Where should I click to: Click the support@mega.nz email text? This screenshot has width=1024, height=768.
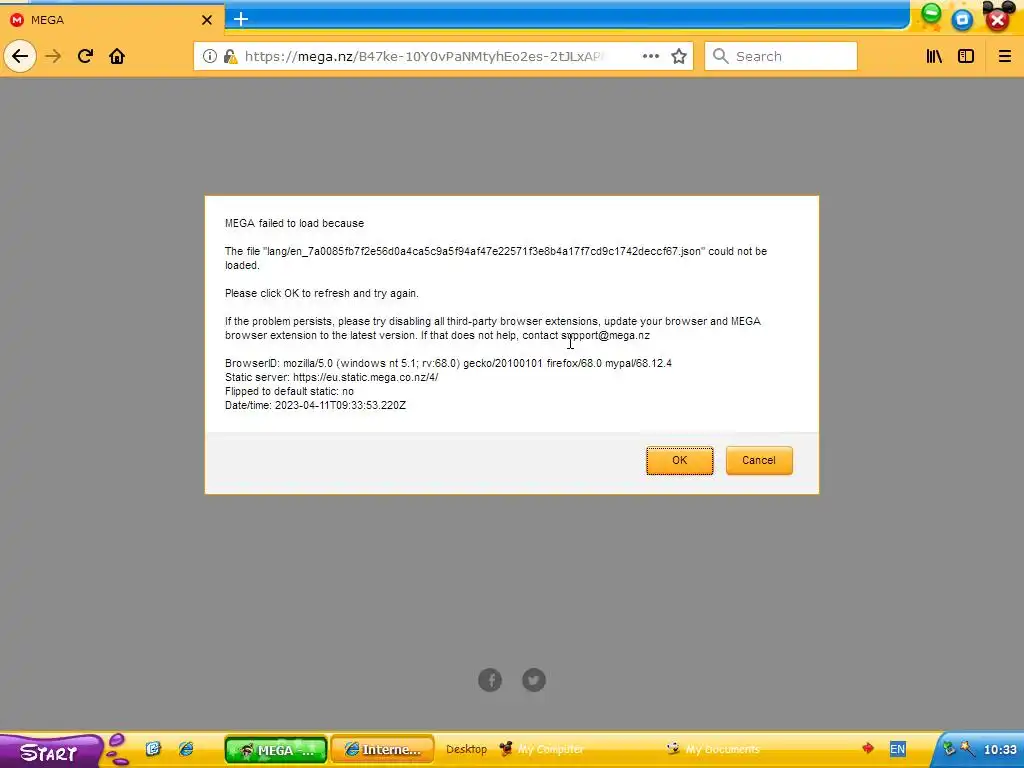point(605,336)
